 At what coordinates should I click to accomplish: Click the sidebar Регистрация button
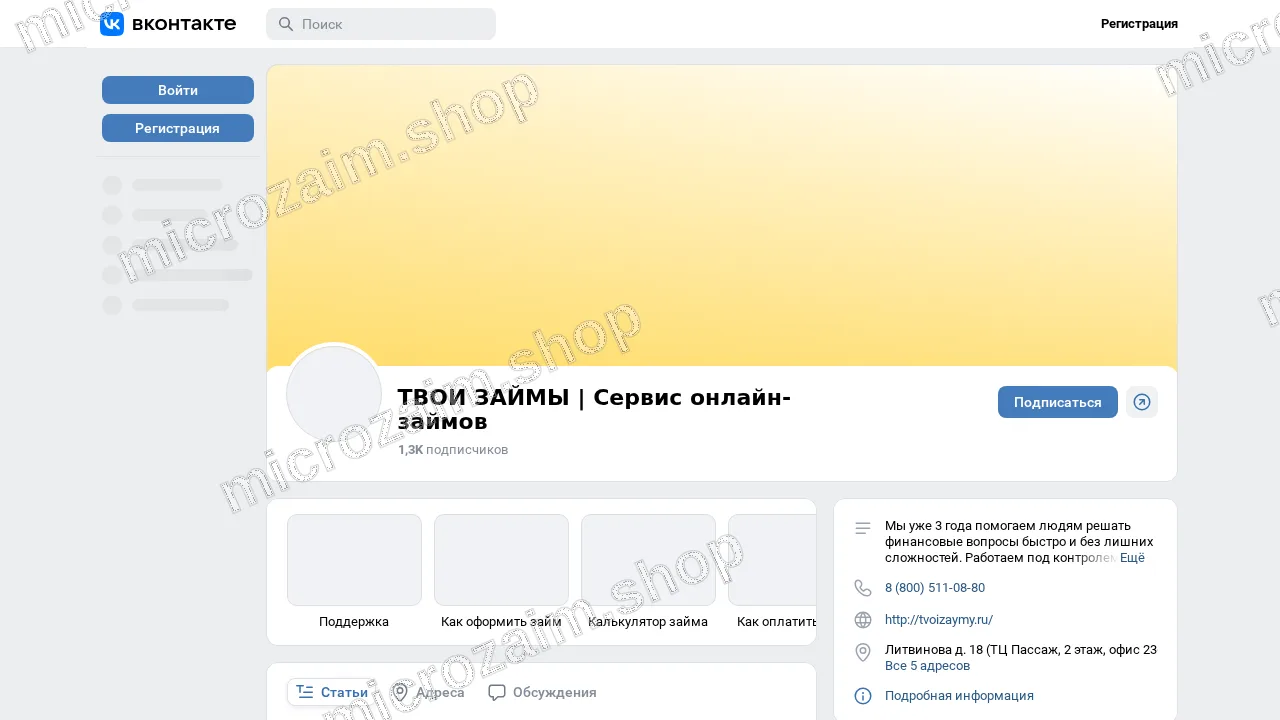[178, 128]
